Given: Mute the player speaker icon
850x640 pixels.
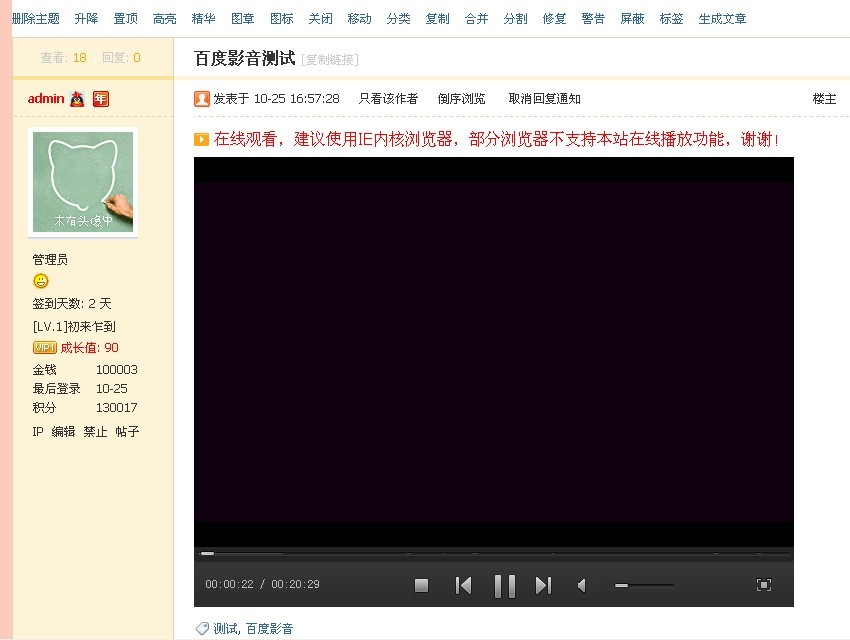Looking at the screenshot, I should [x=582, y=586].
